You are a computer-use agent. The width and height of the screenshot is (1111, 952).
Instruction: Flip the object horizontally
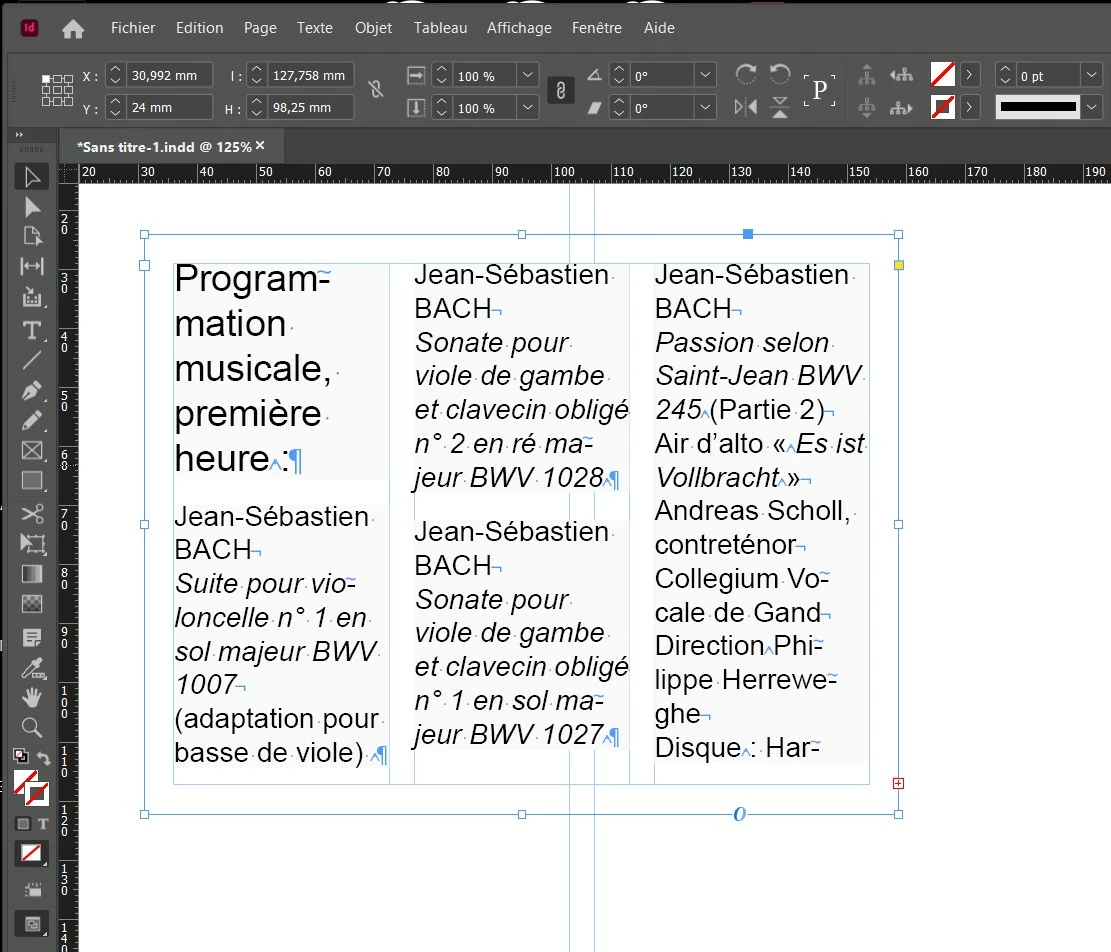point(745,108)
